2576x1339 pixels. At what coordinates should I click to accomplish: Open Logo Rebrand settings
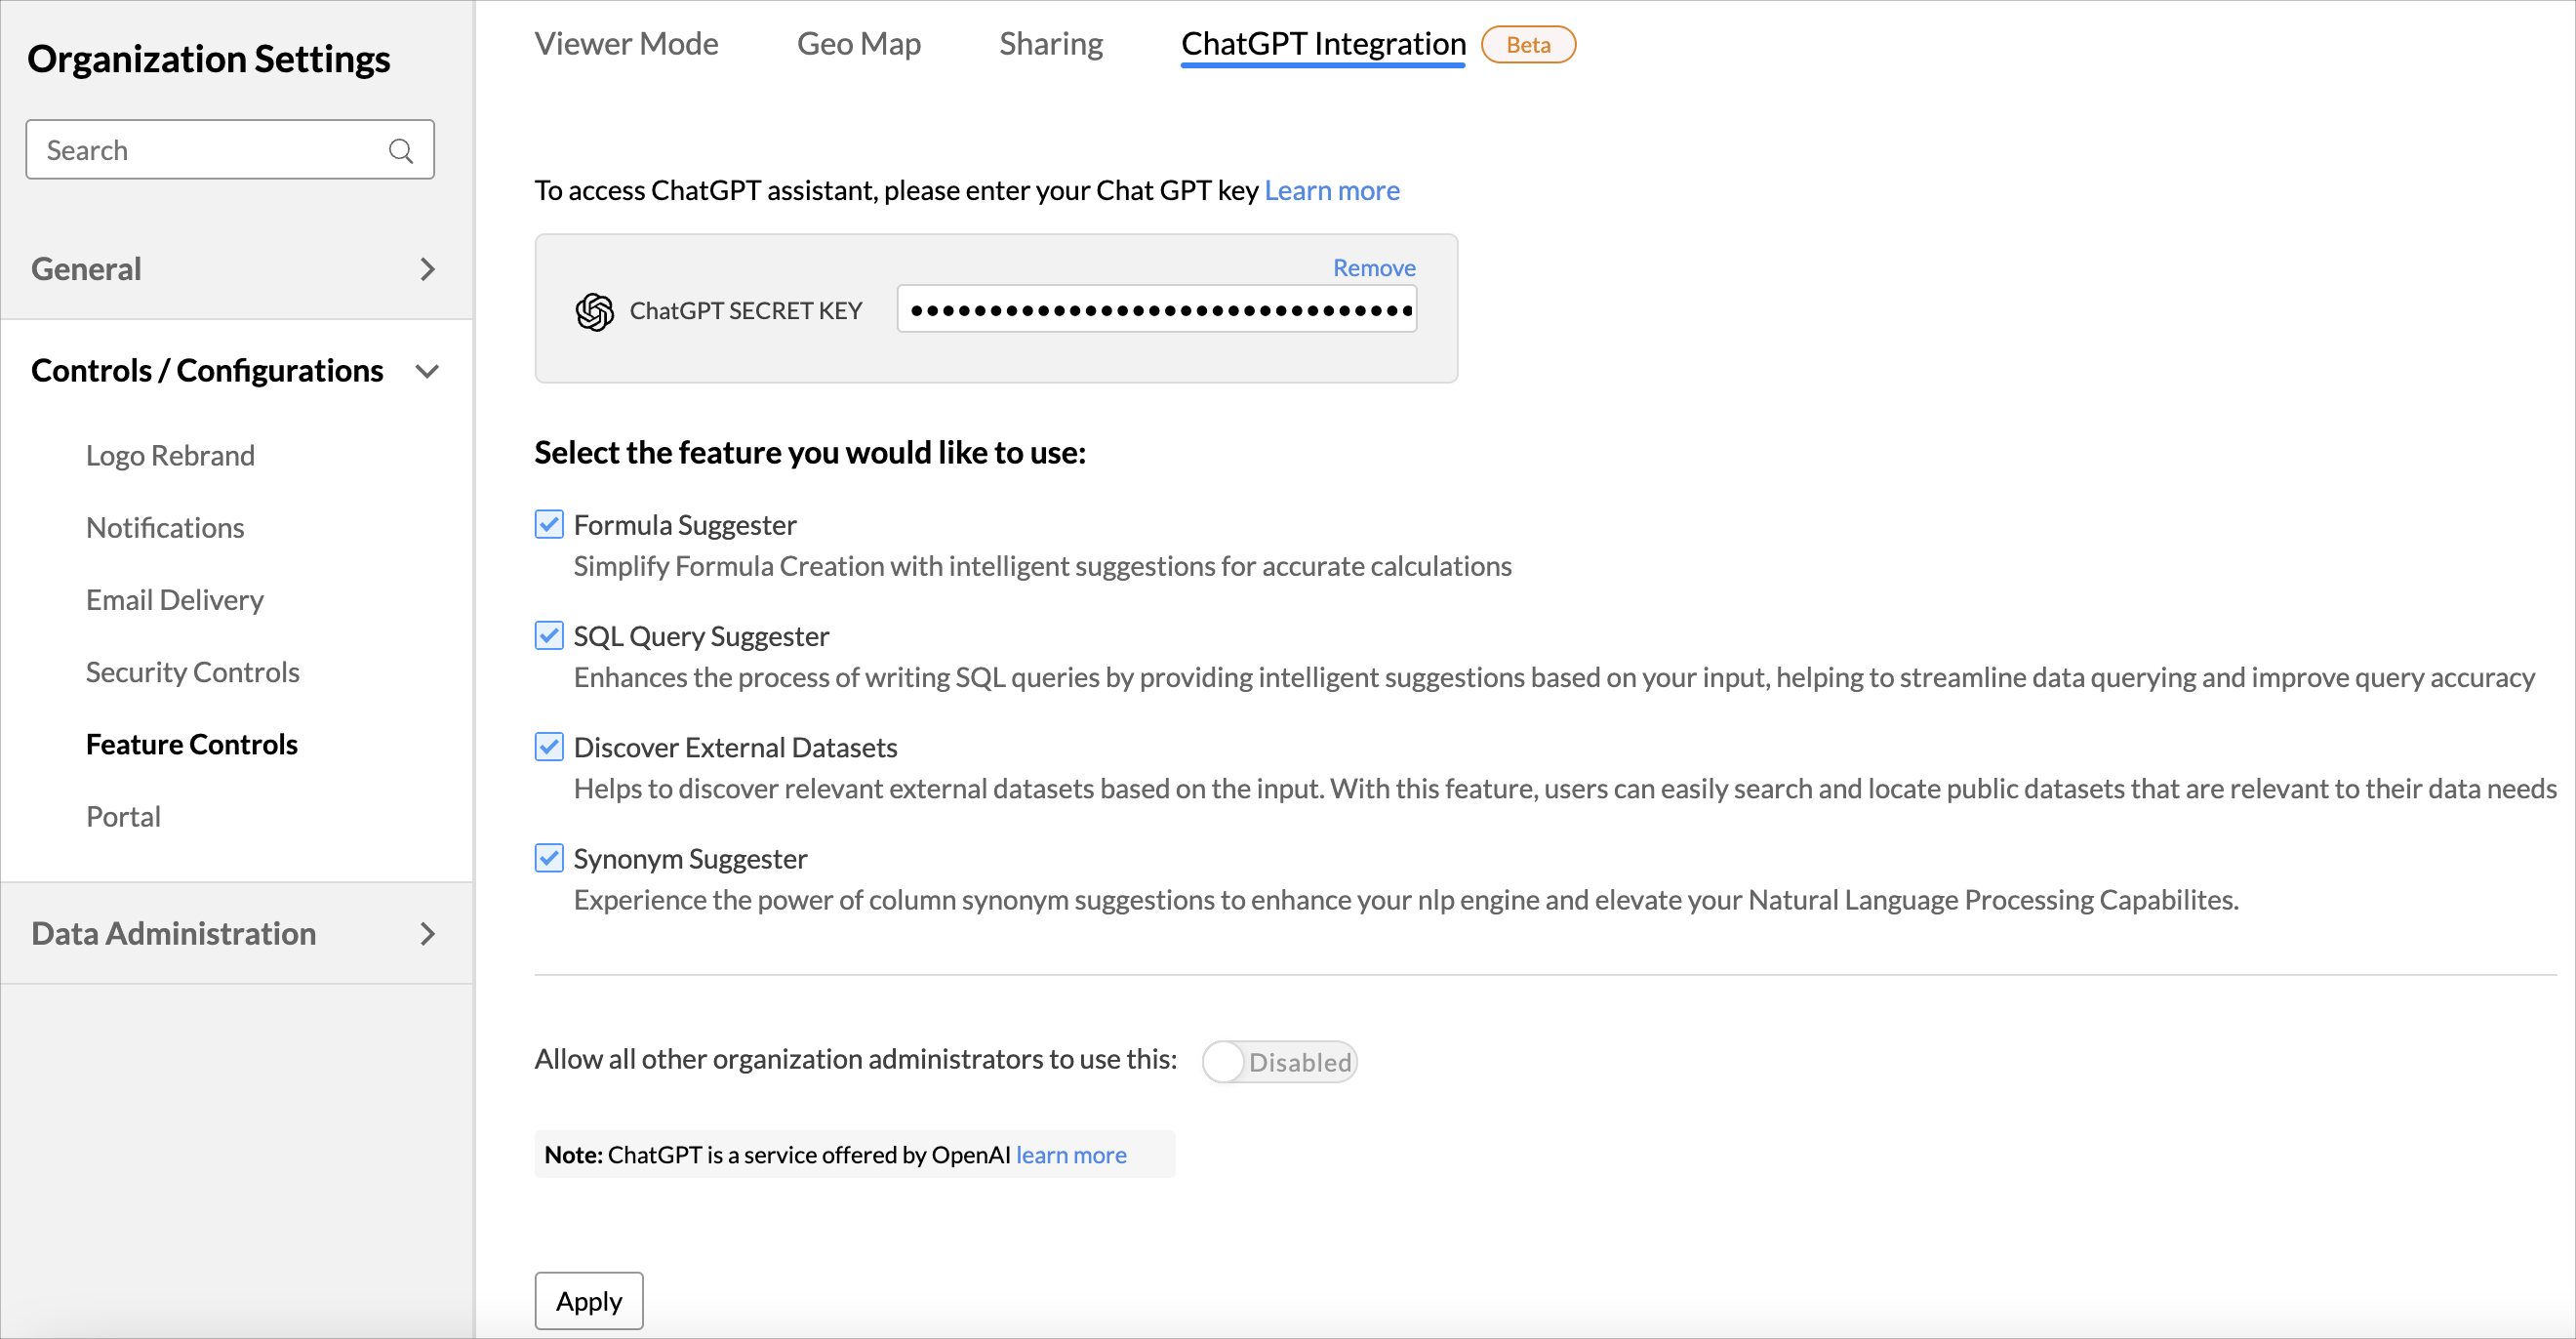tap(170, 455)
